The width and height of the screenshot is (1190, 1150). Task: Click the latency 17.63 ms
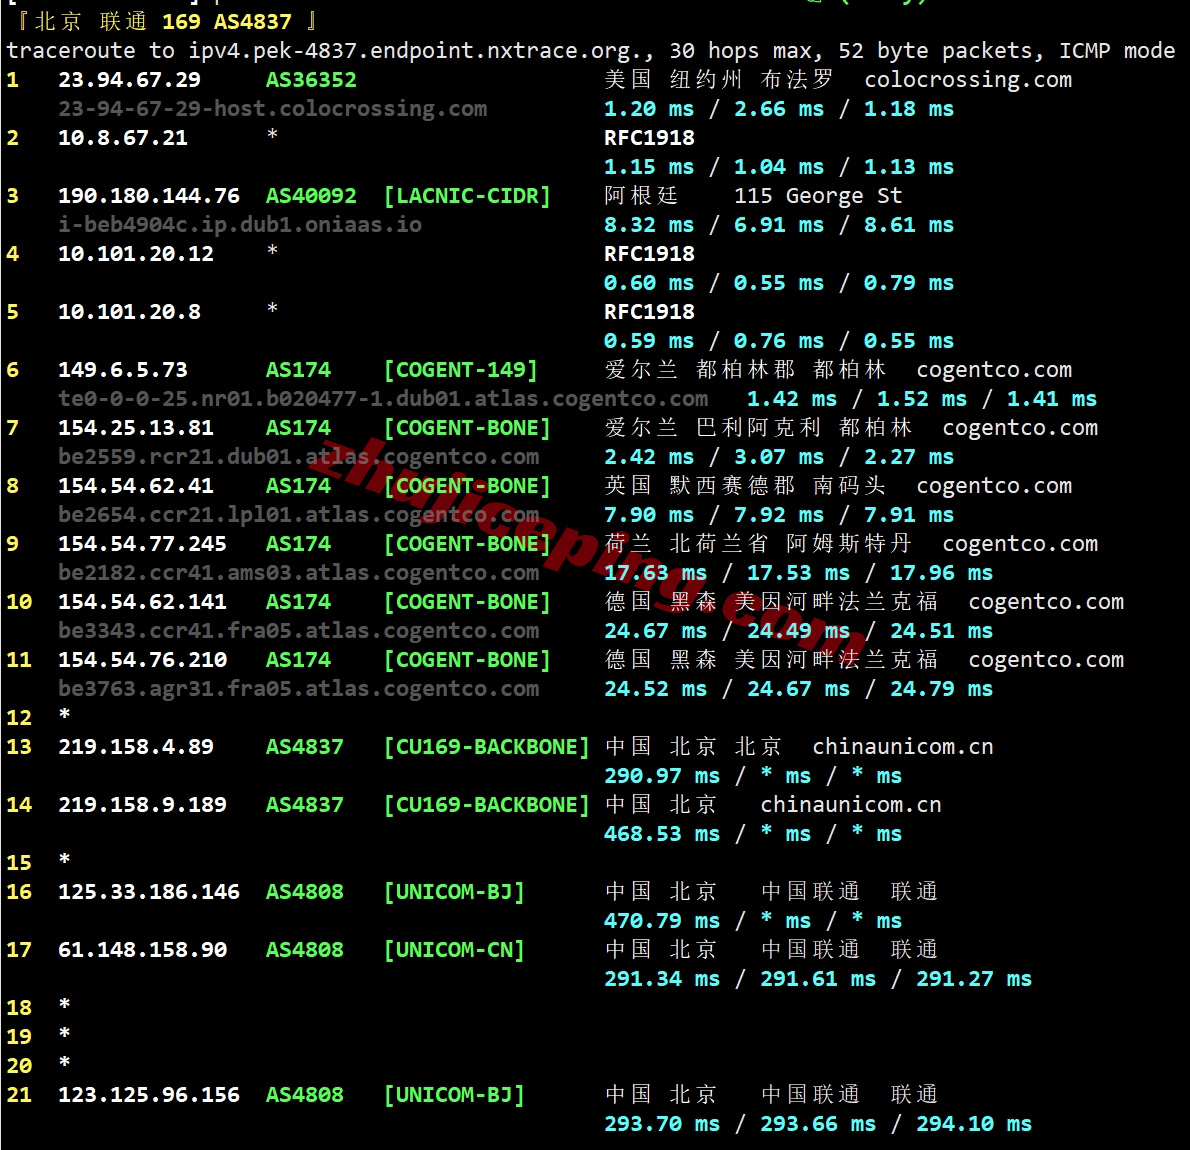pos(655,573)
